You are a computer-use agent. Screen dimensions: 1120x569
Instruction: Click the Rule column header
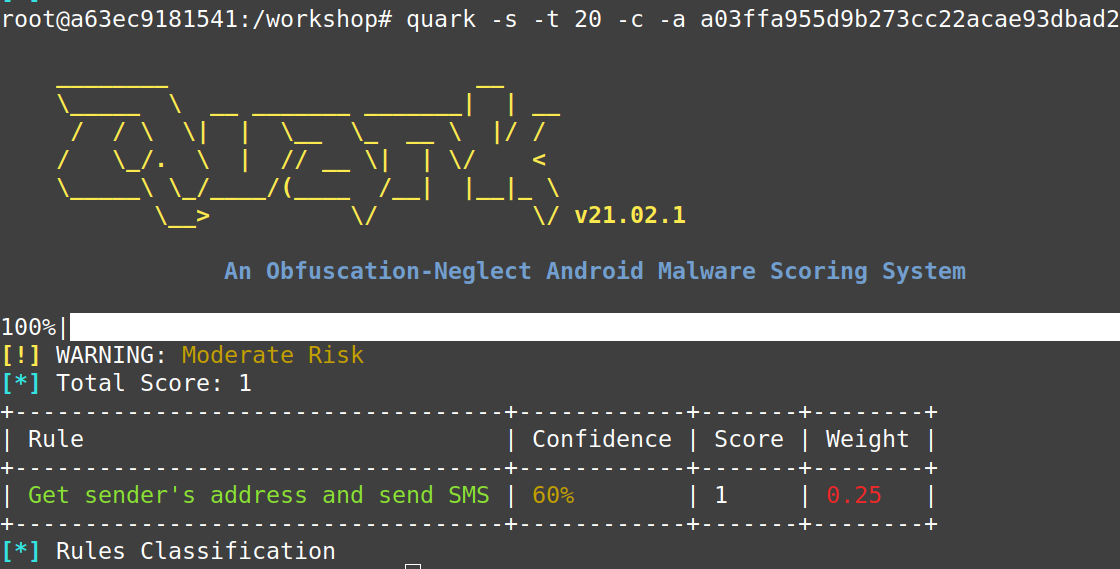56,439
